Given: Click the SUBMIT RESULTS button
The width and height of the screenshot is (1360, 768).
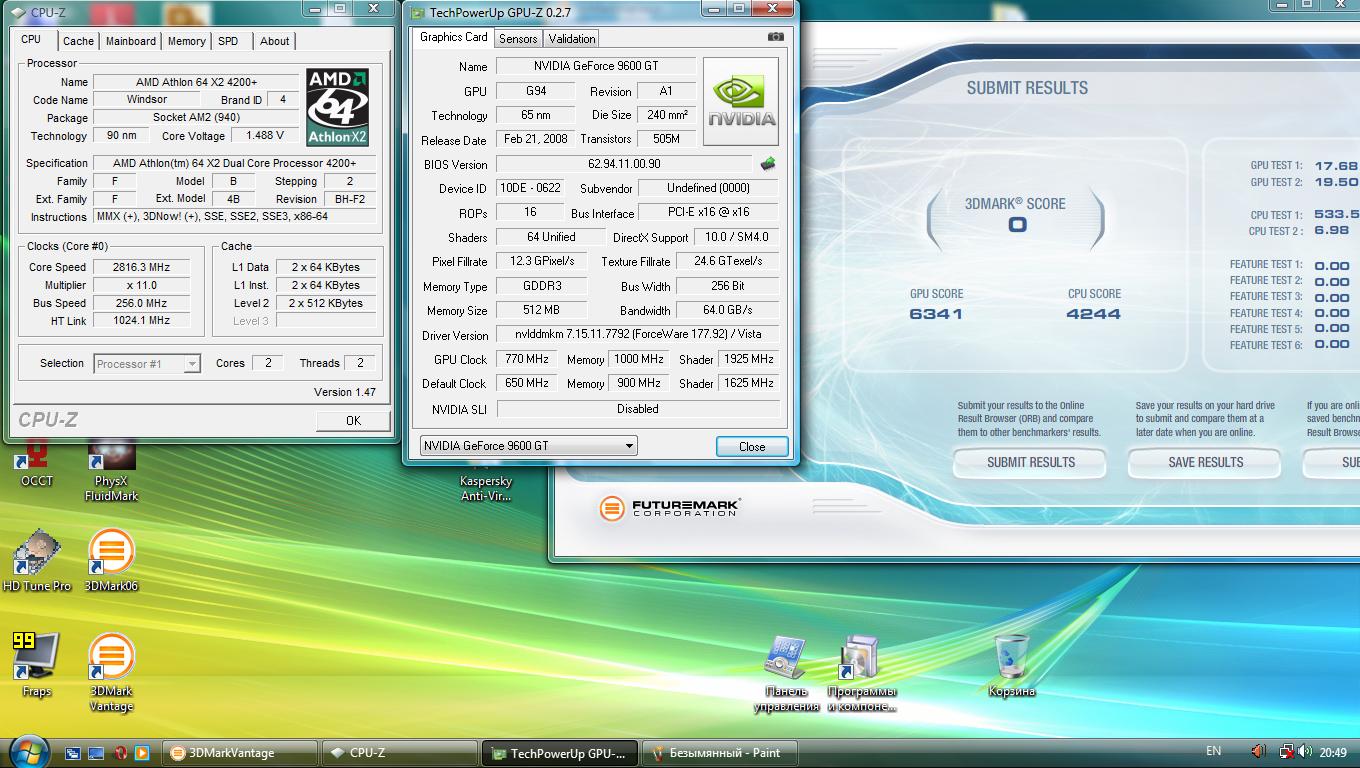Looking at the screenshot, I should [1031, 462].
